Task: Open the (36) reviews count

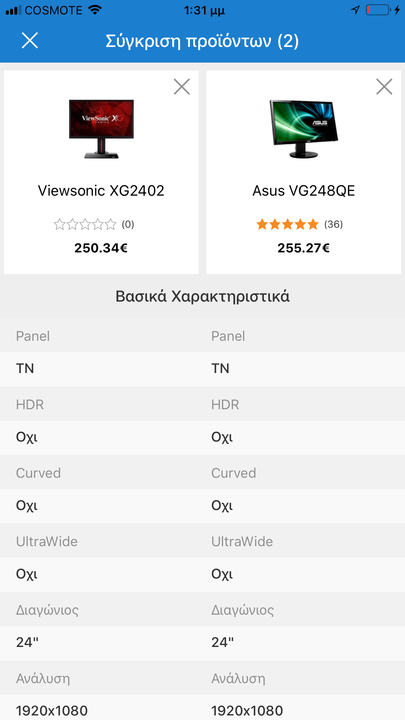Action: click(333, 224)
